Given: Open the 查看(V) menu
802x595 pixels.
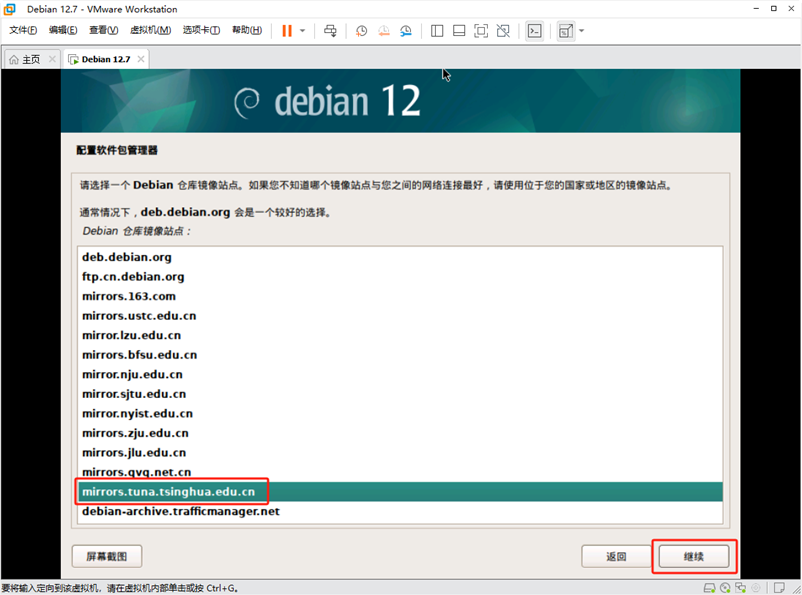Looking at the screenshot, I should tap(104, 30).
